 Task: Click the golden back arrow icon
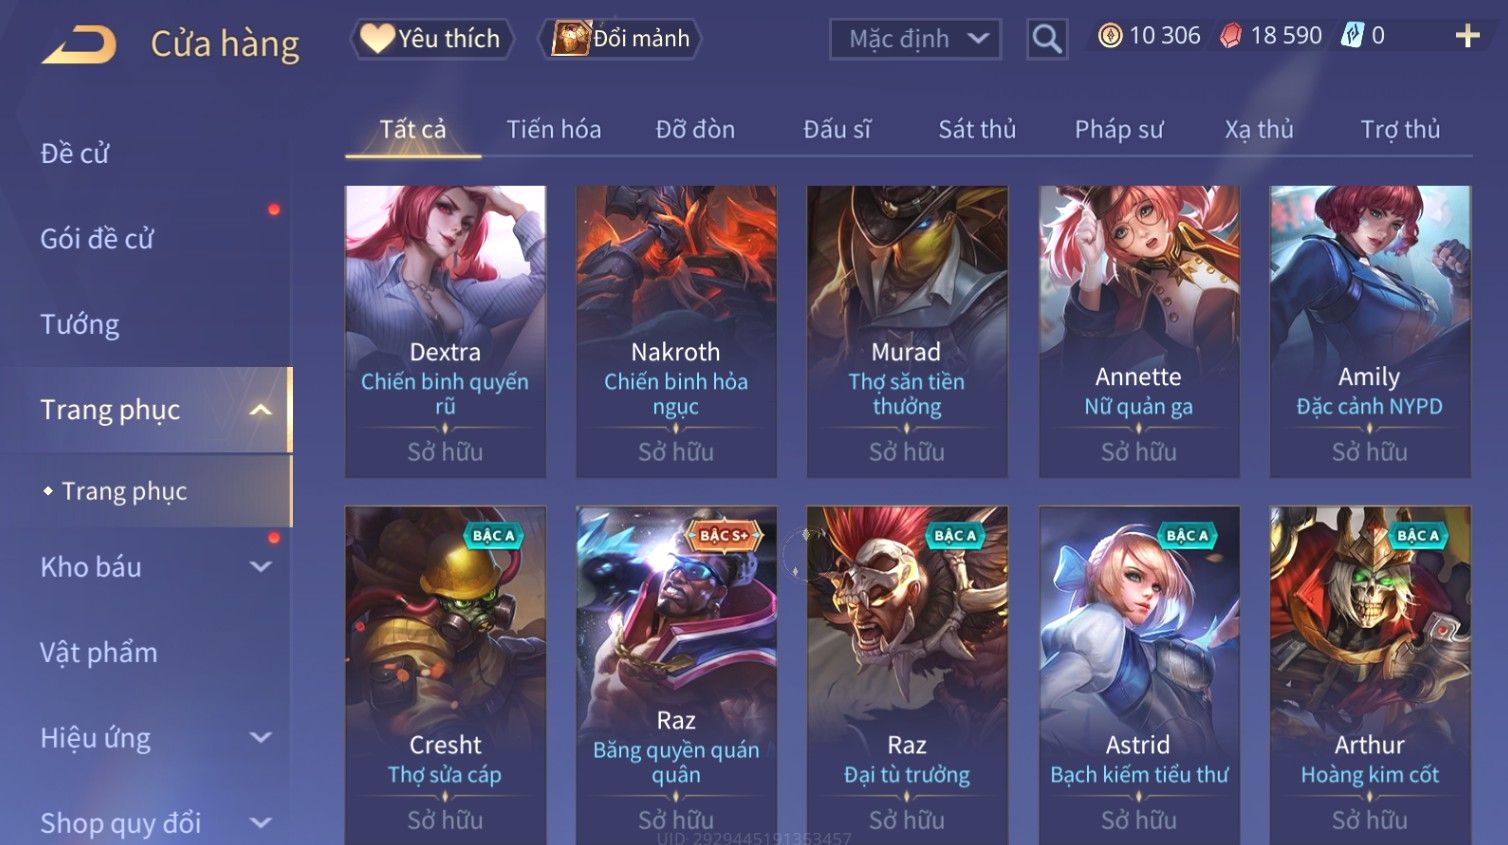pyautogui.click(x=79, y=45)
